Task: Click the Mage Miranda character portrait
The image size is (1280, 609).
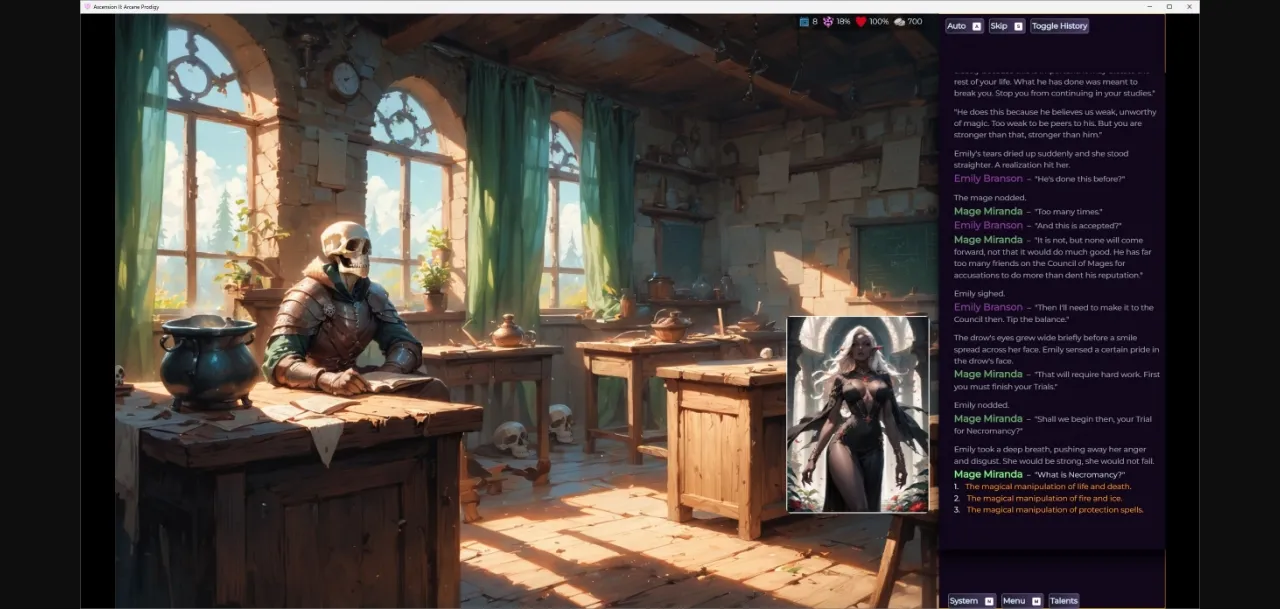Action: point(857,414)
